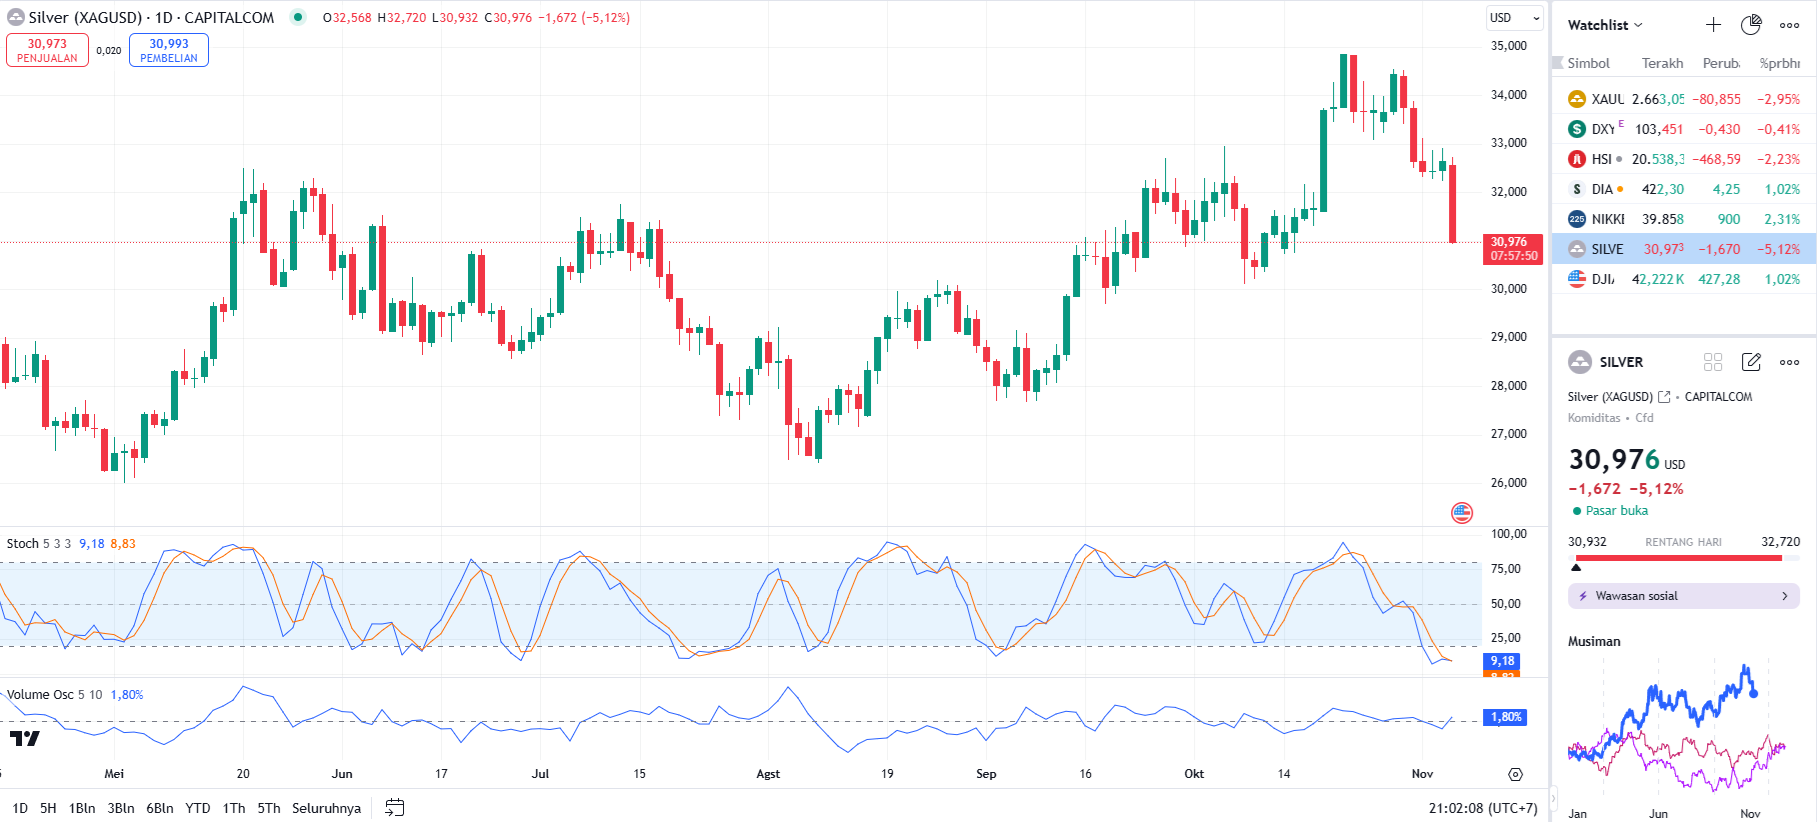This screenshot has width=1817, height=822.
Task: Click the grid layout icon beside SILVER
Action: coord(1713,362)
